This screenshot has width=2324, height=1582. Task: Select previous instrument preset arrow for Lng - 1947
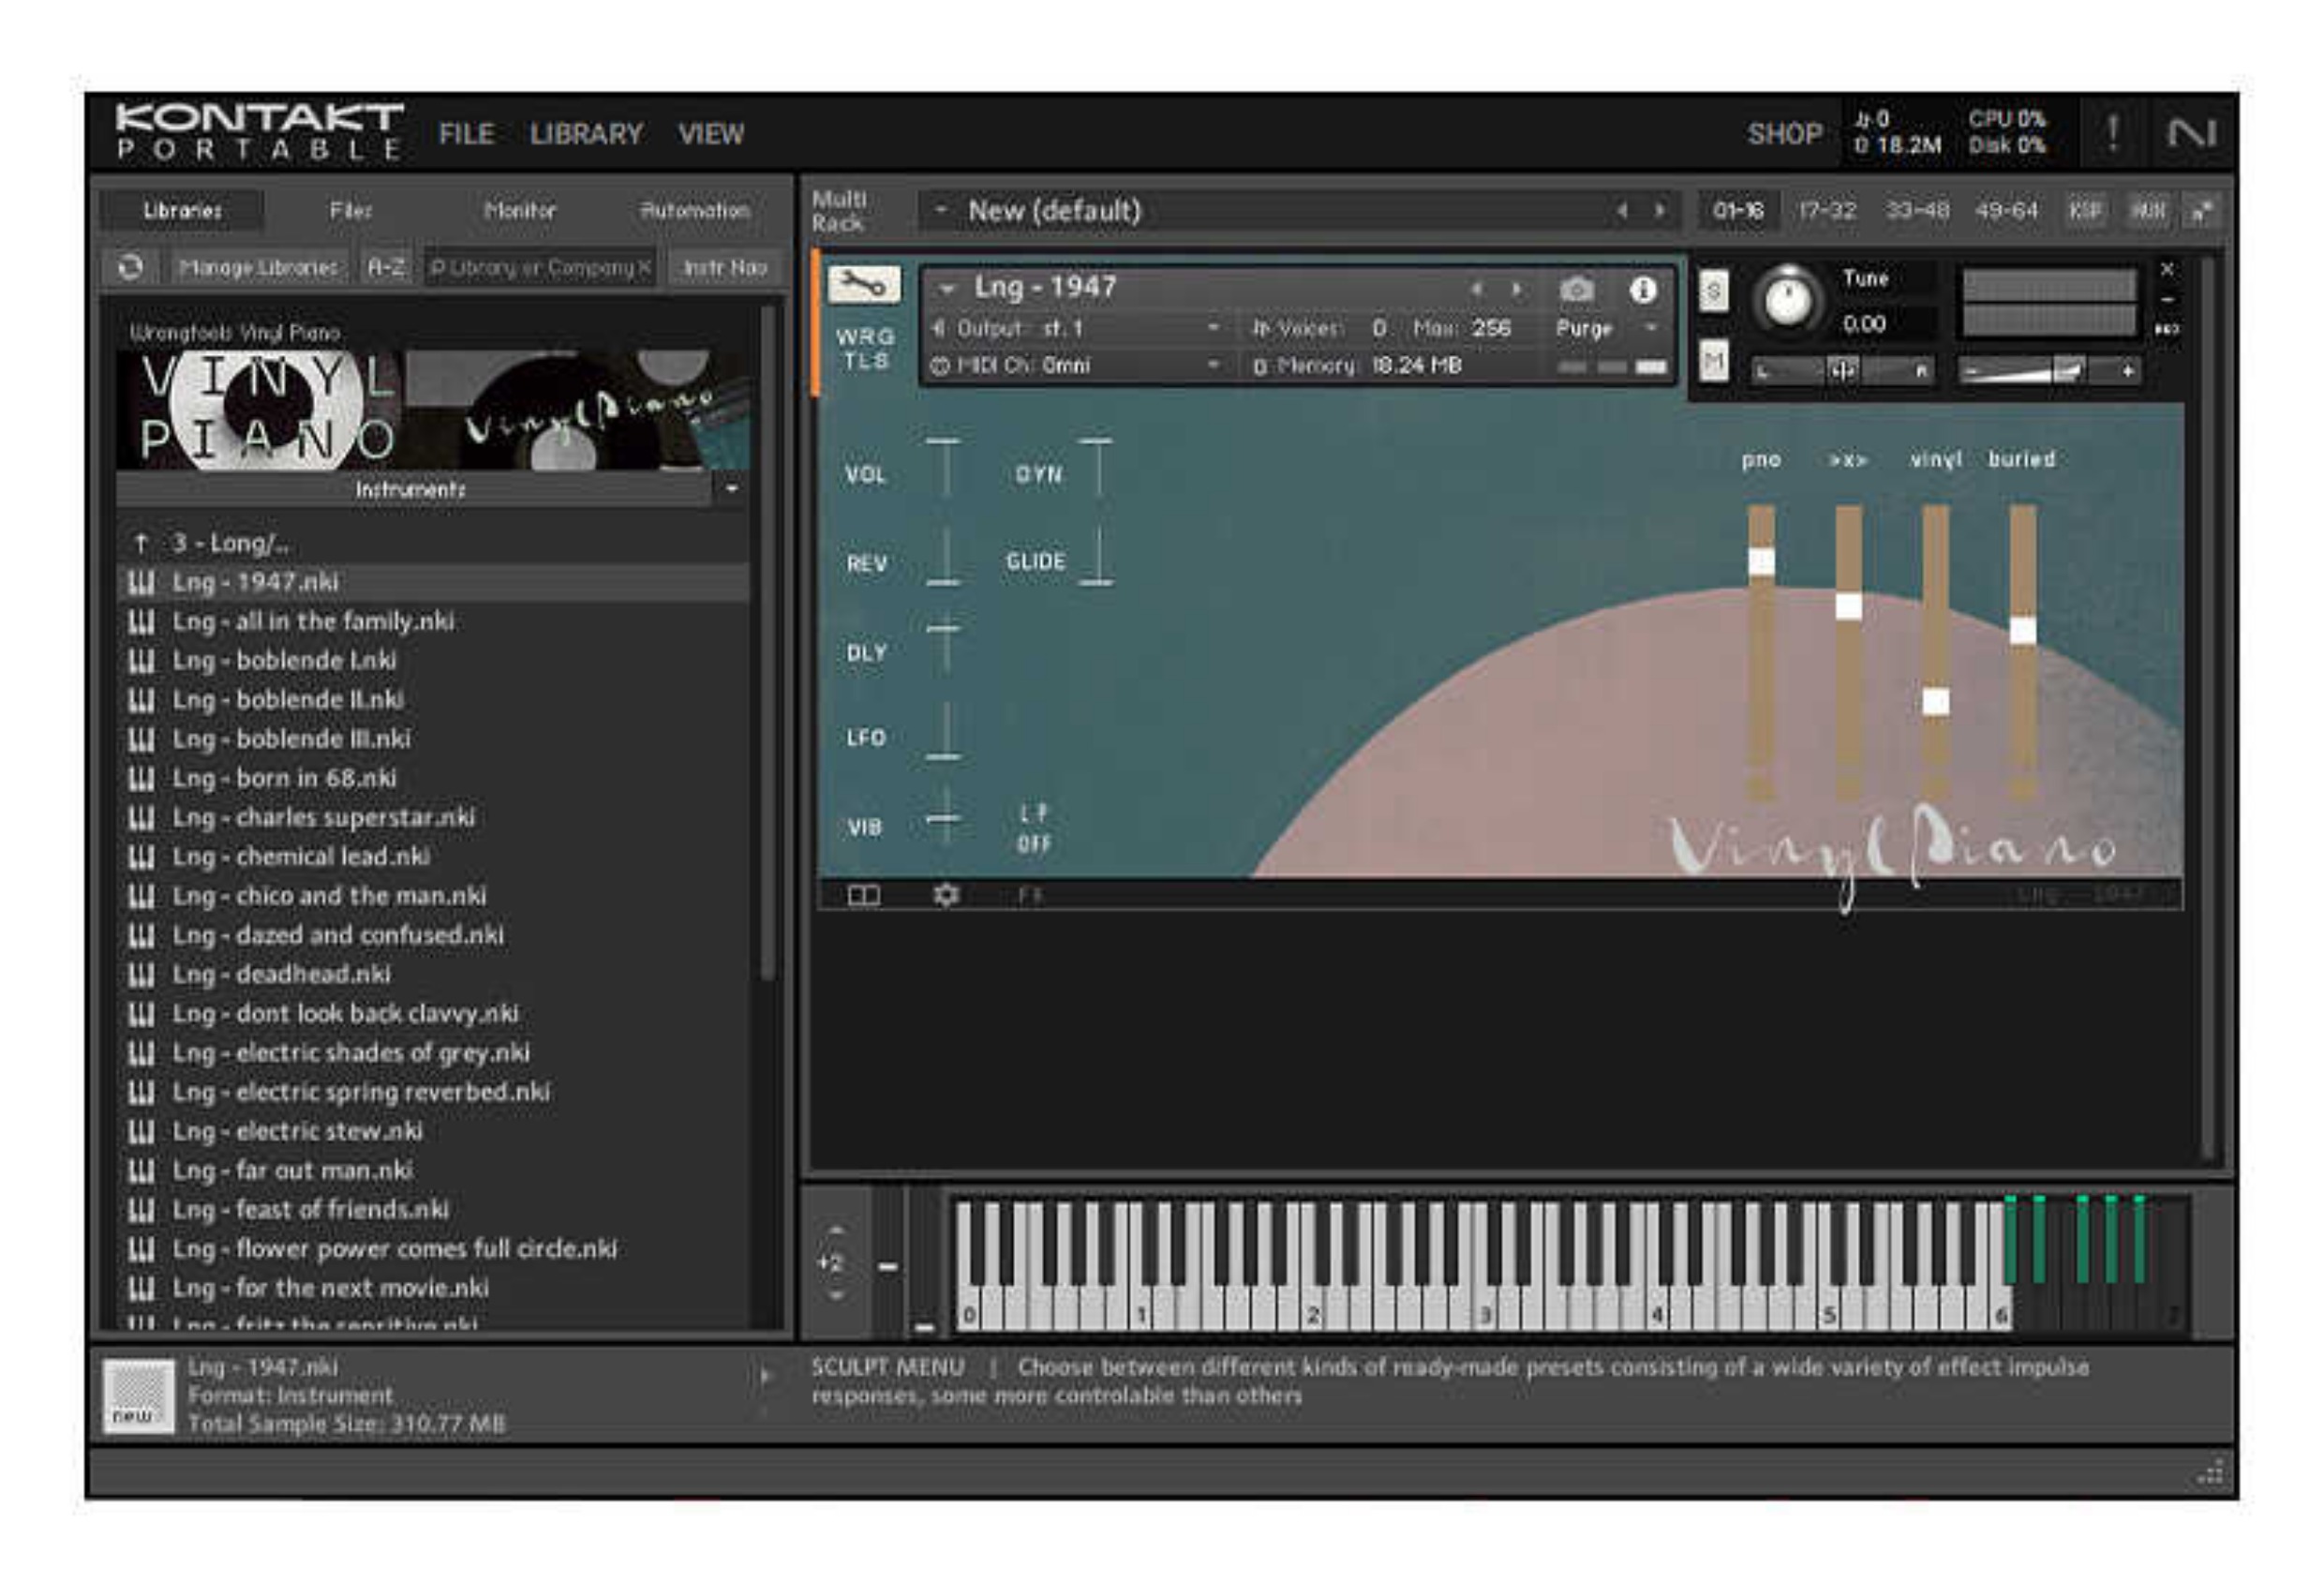pyautogui.click(x=1476, y=290)
